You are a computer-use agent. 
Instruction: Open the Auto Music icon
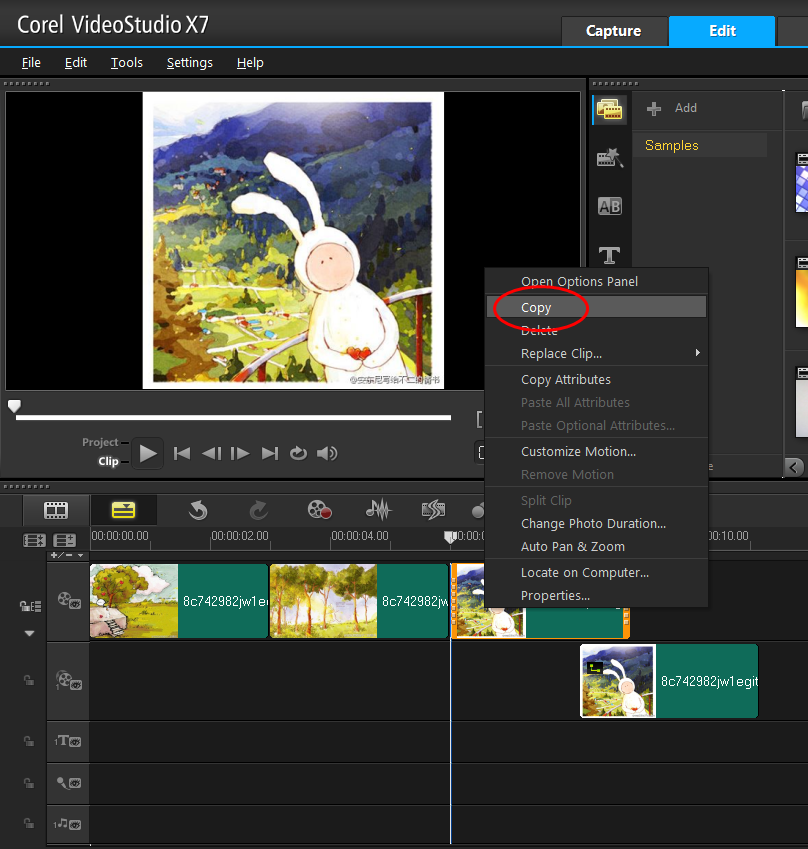(x=433, y=510)
